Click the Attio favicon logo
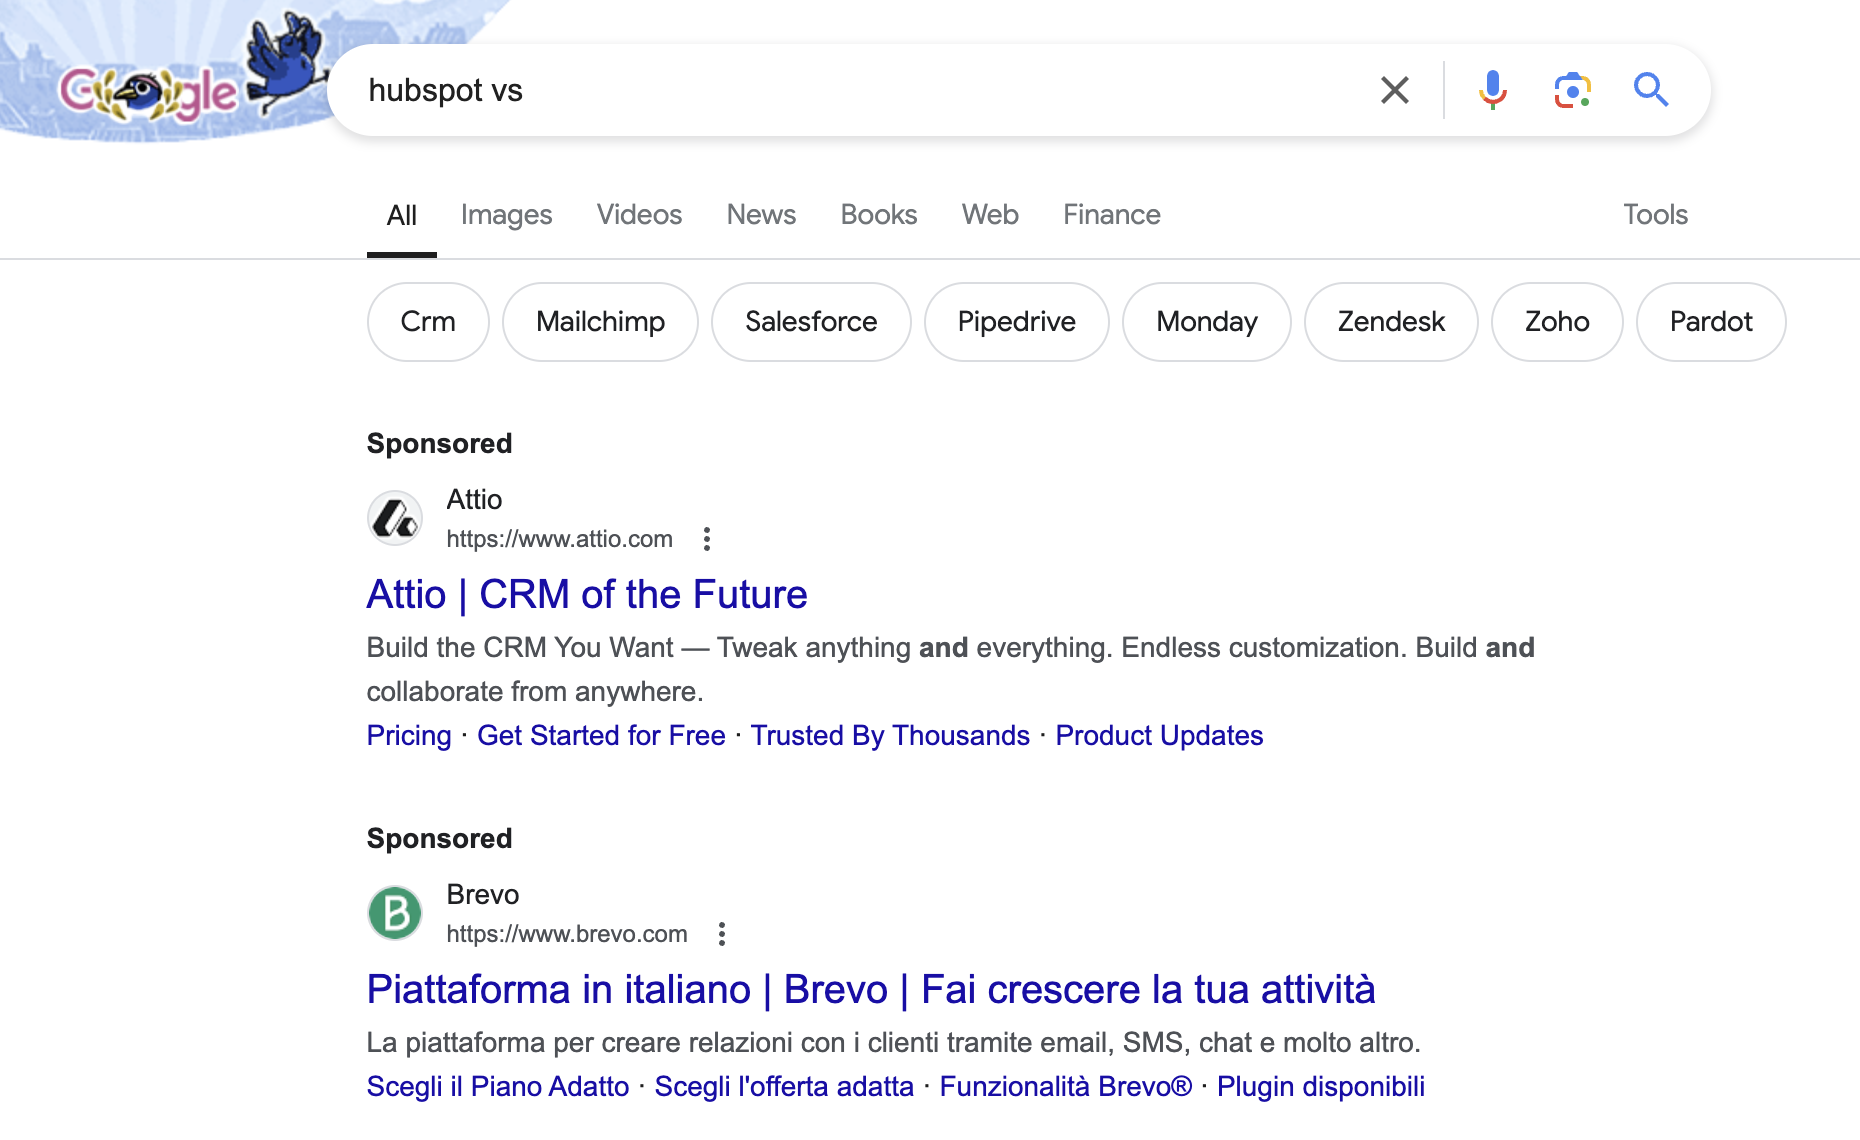The width and height of the screenshot is (1860, 1140). 394,518
